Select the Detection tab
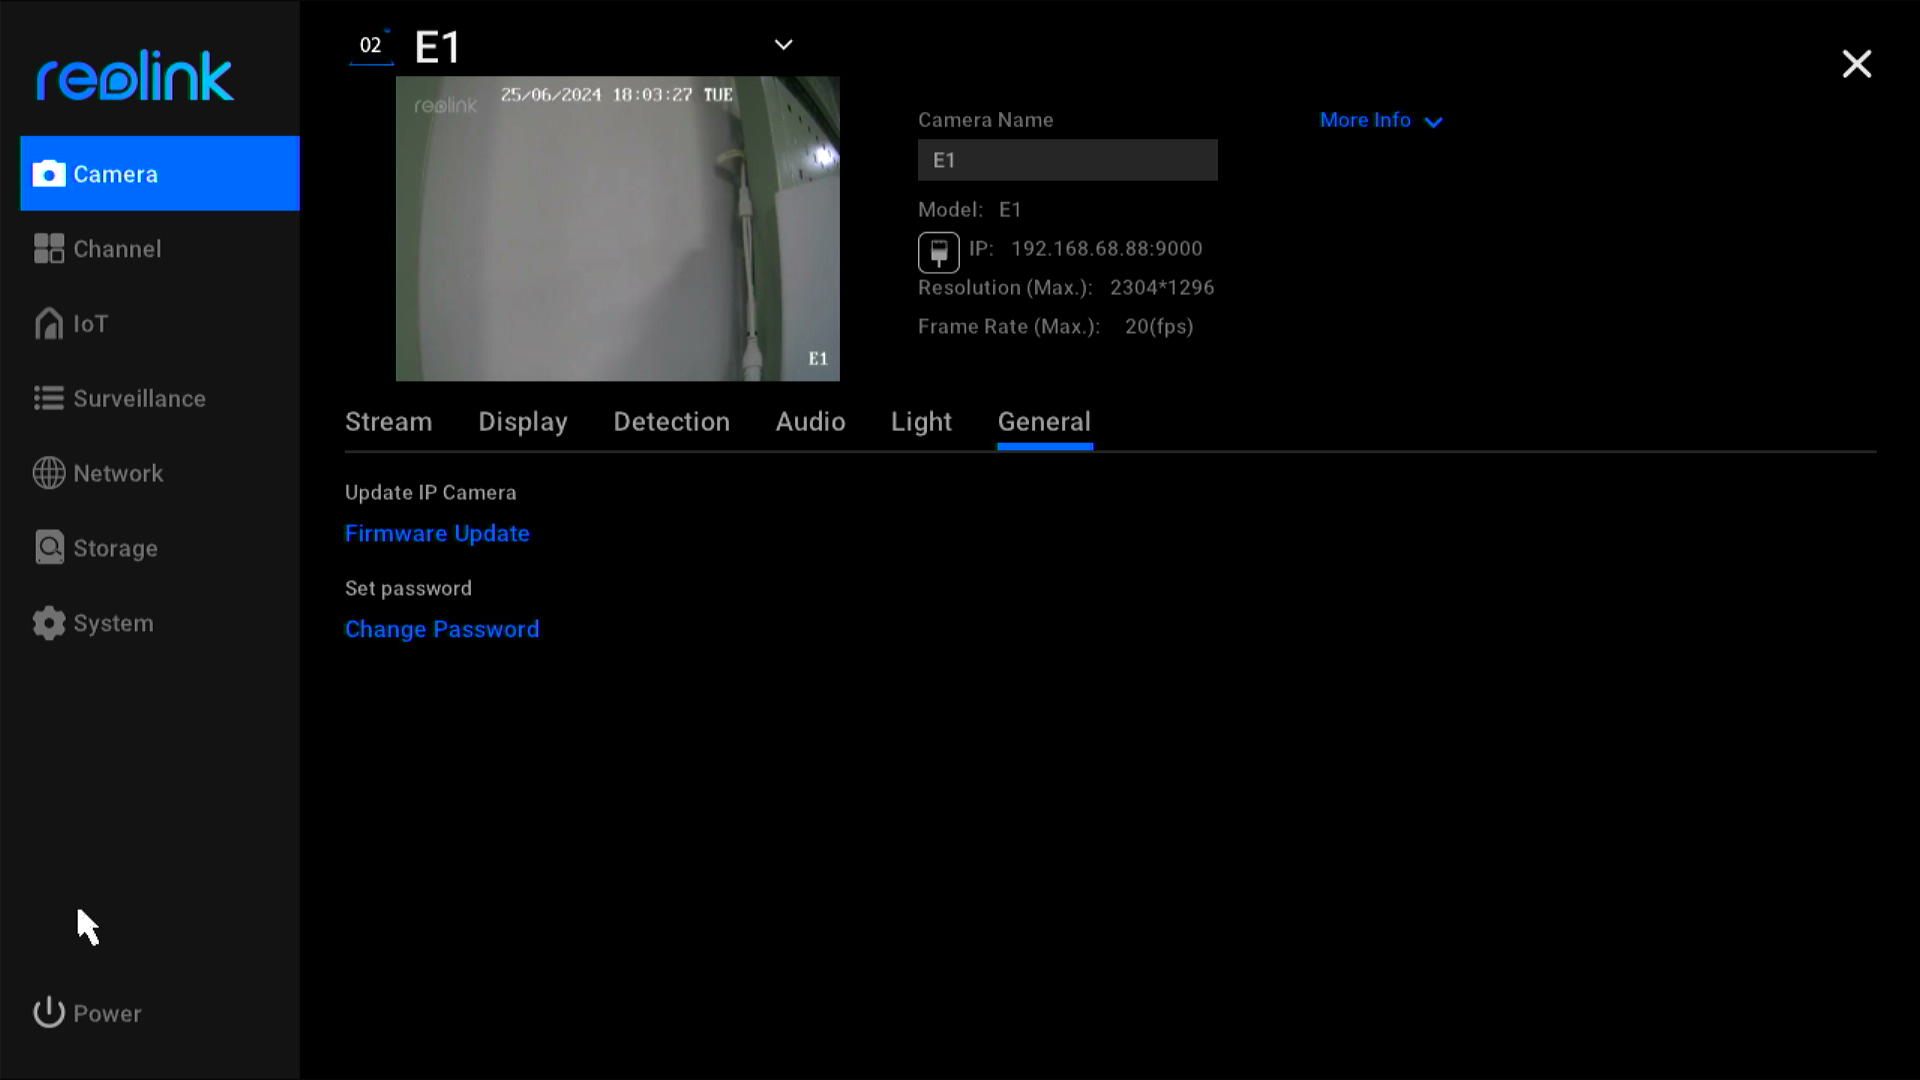 point(671,422)
